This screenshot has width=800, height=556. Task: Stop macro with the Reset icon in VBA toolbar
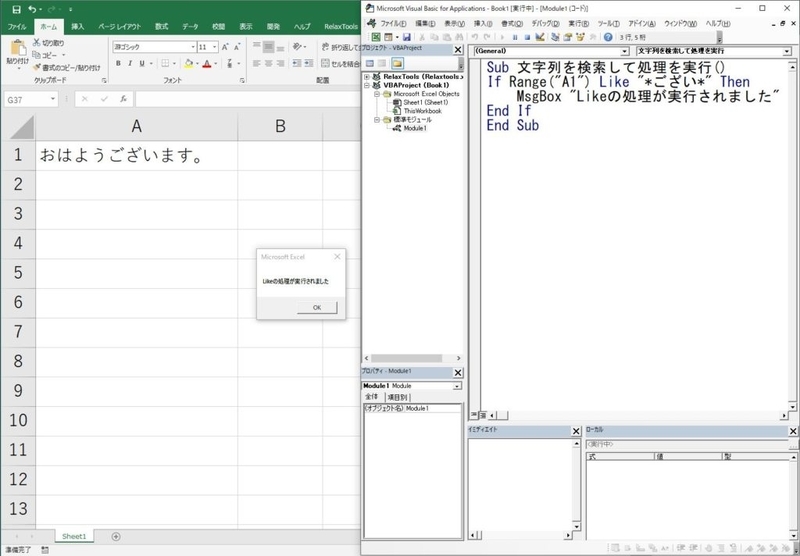point(527,37)
